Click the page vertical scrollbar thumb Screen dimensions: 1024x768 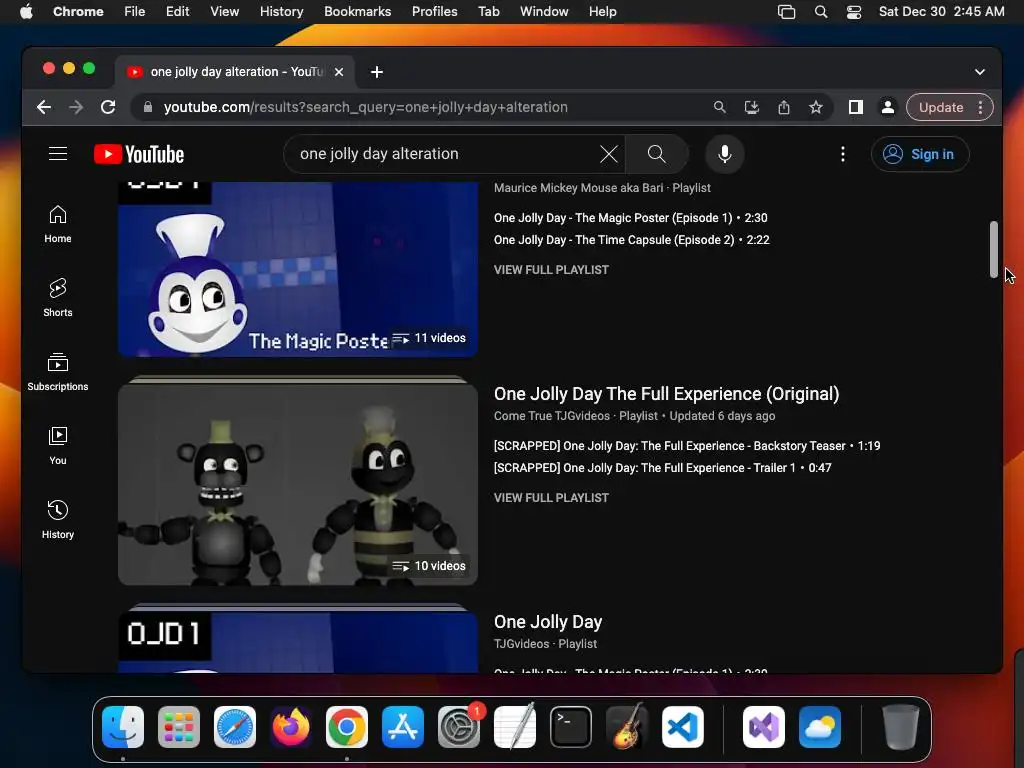point(993,249)
